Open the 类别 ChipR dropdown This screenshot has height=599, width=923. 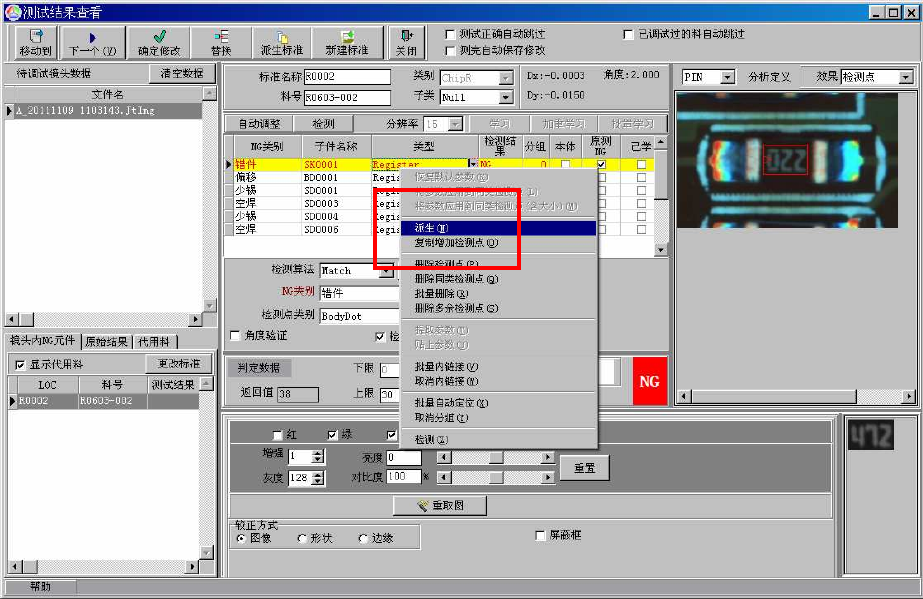tap(506, 78)
